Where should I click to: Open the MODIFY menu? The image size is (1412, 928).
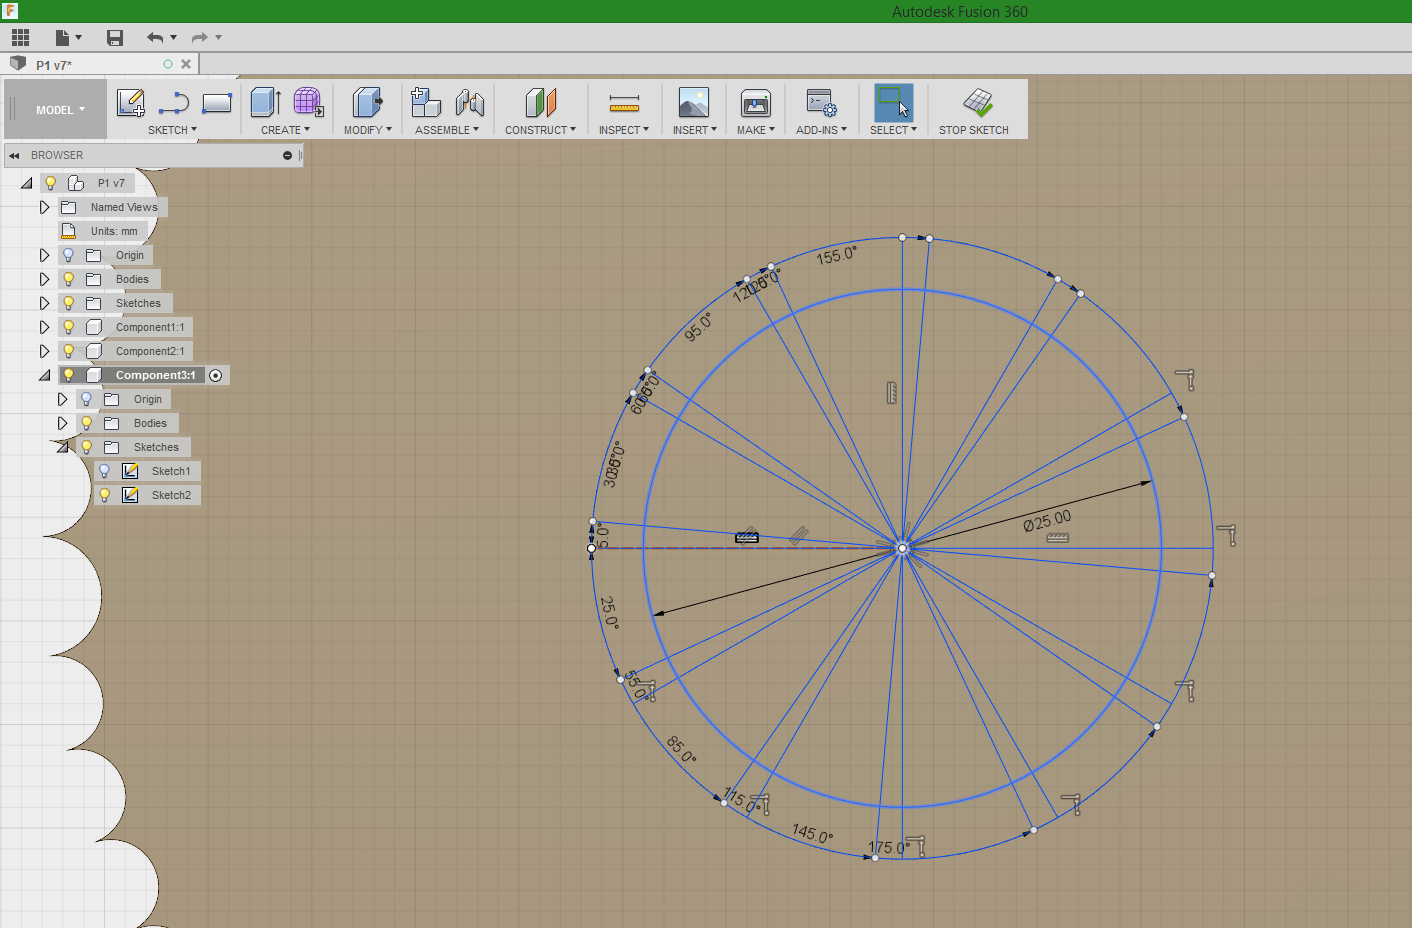click(367, 130)
